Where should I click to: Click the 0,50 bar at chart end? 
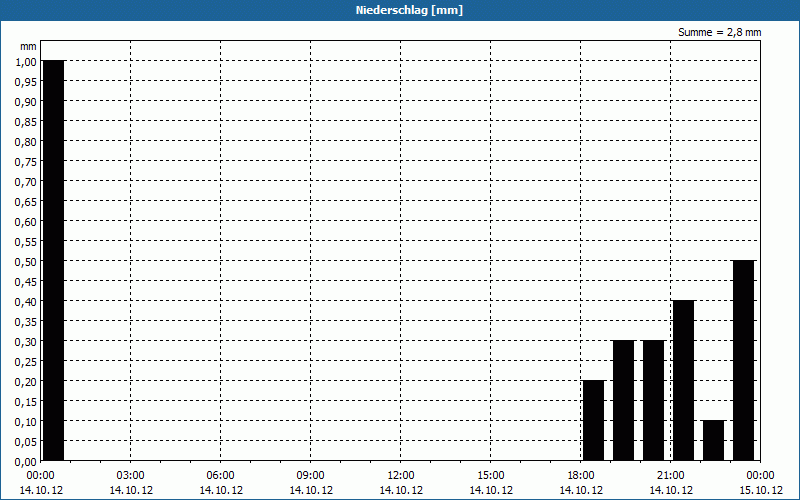743,361
